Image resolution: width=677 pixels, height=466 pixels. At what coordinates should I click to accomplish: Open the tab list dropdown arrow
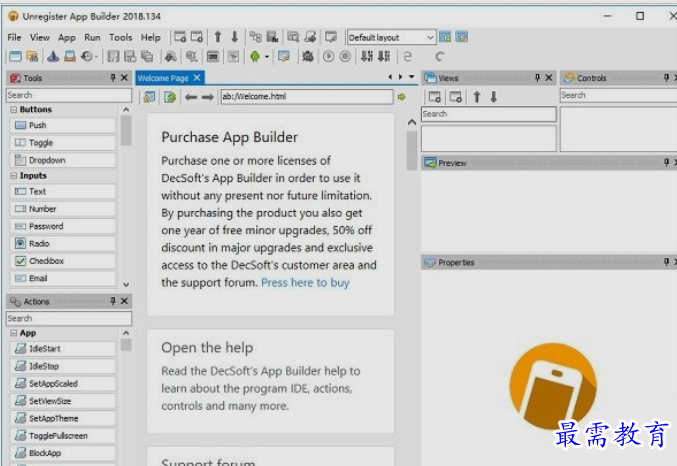click(411, 77)
